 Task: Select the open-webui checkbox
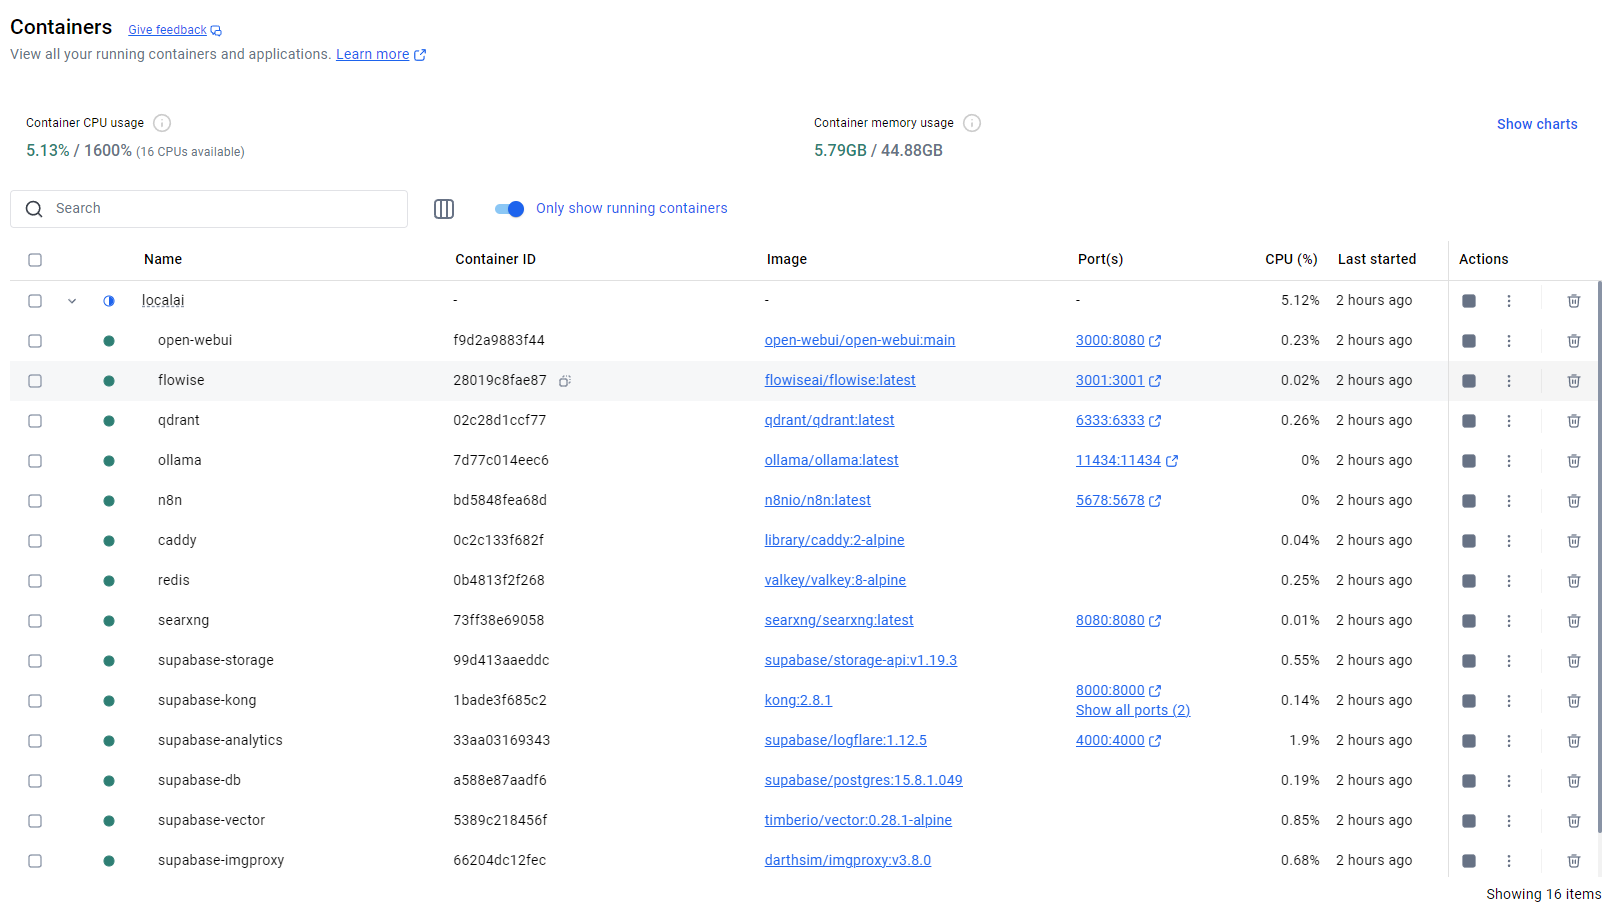pyautogui.click(x=35, y=341)
